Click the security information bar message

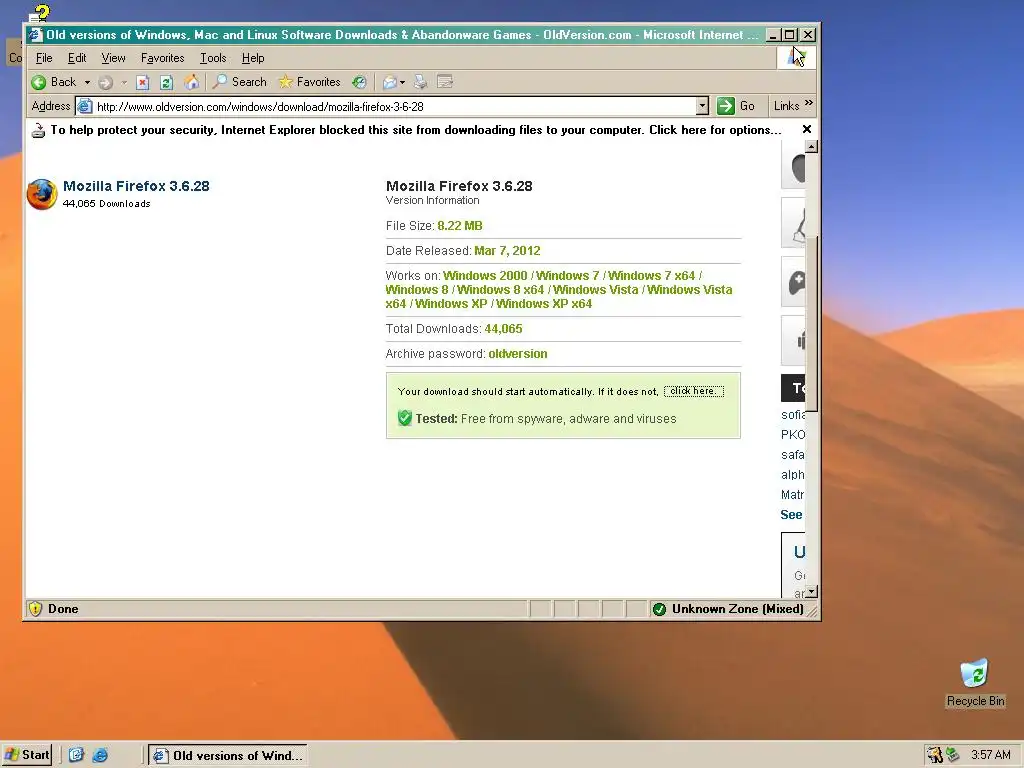[x=416, y=130]
